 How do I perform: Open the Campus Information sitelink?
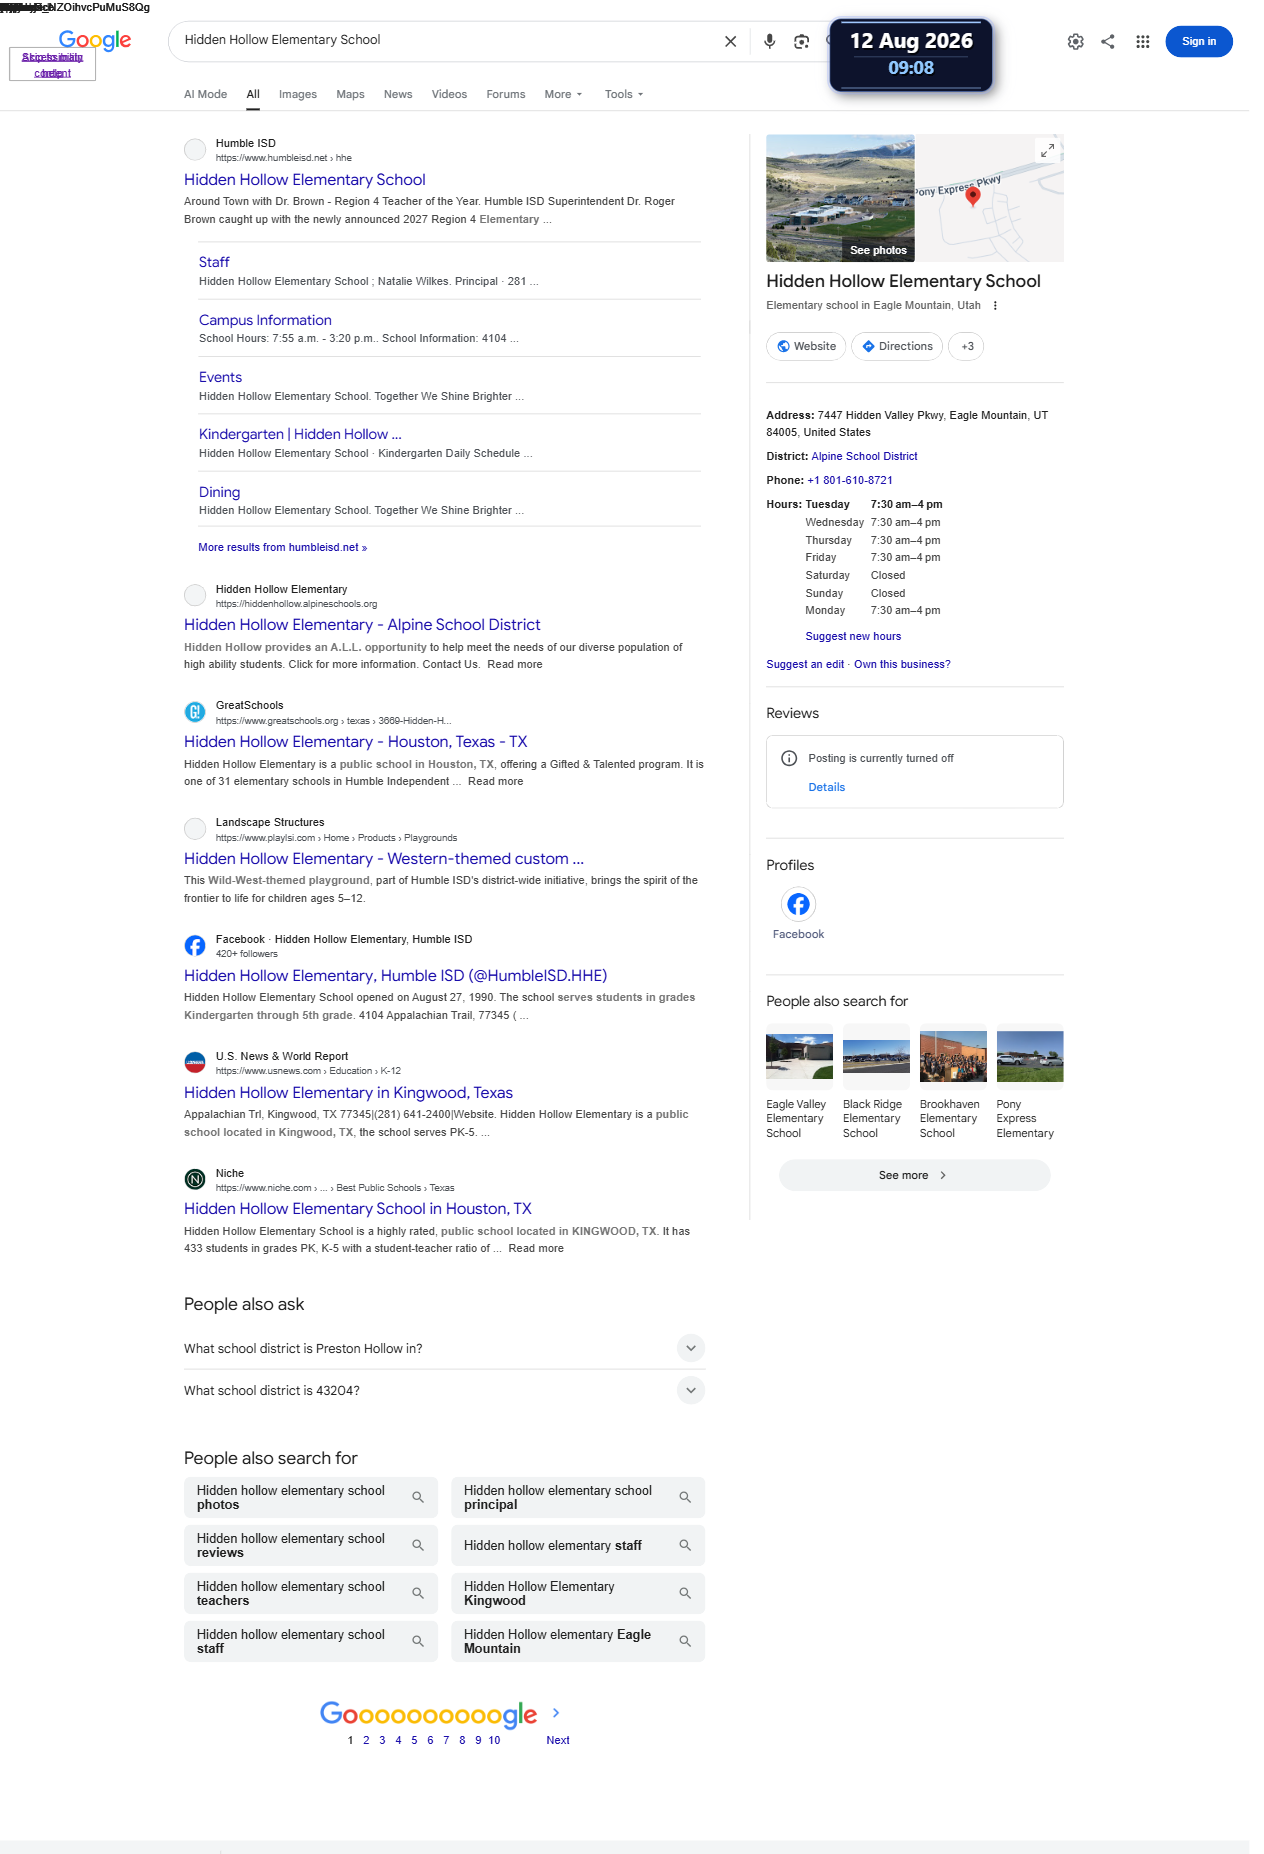coord(265,320)
